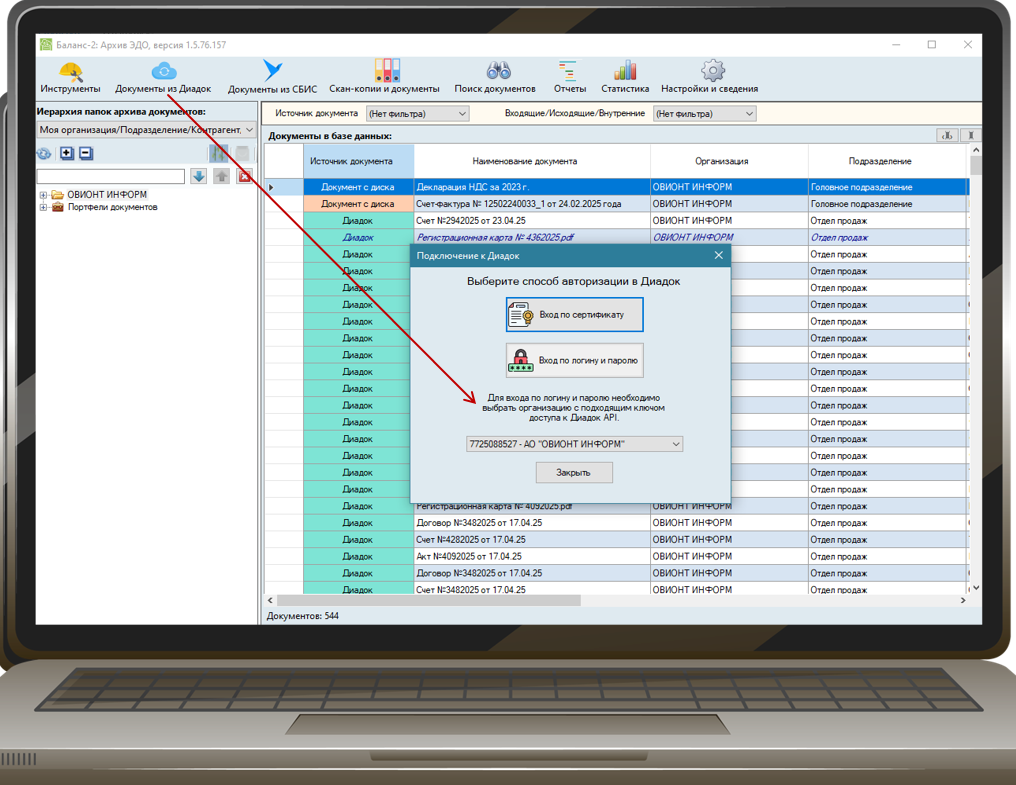The height and width of the screenshot is (785, 1016).
Task: Clear tree search with red X button
Action: point(244,176)
